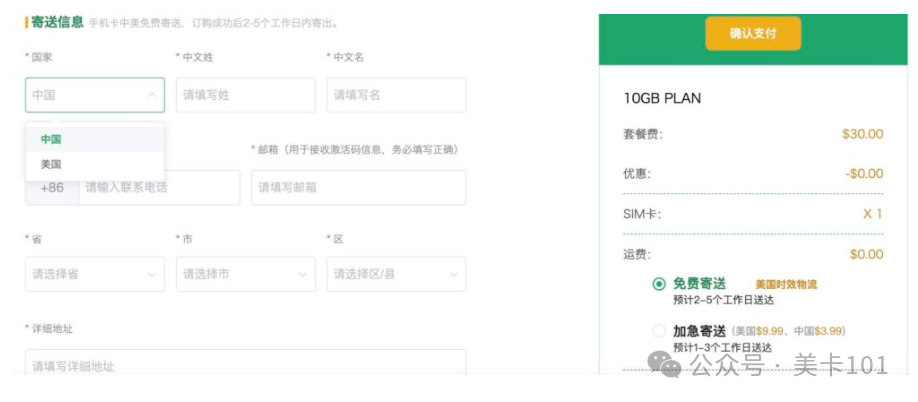Click the chevron in the city box
This screenshot has height=402, width=918.
coord(303,274)
